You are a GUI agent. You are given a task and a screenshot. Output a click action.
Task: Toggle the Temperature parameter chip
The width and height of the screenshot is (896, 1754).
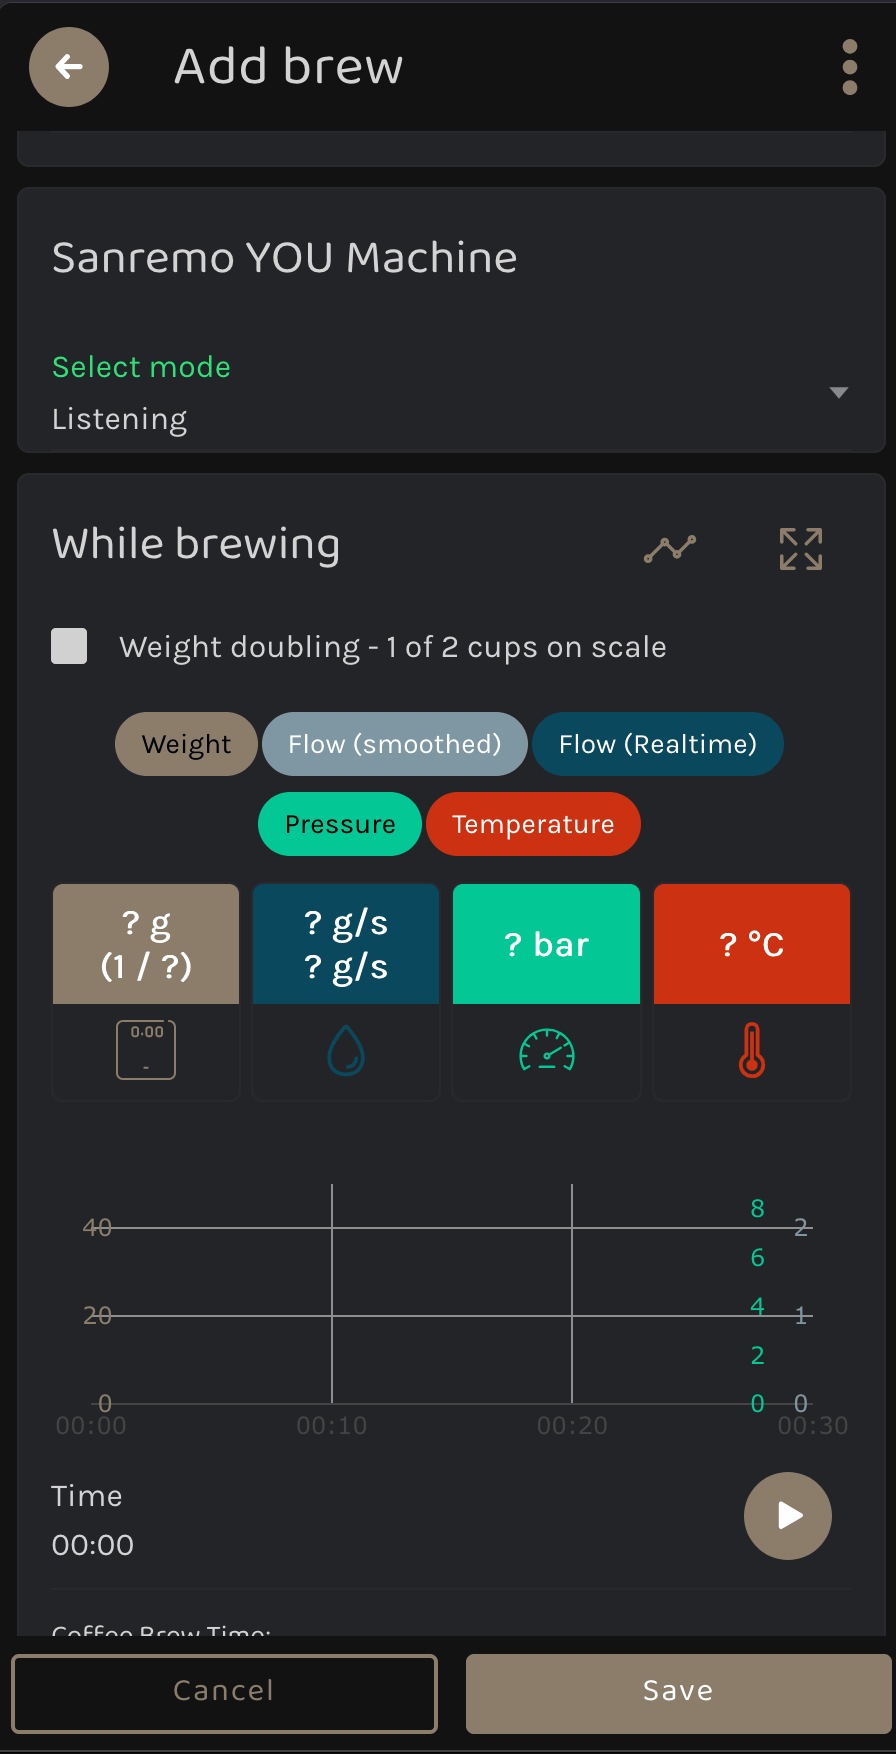pos(533,824)
